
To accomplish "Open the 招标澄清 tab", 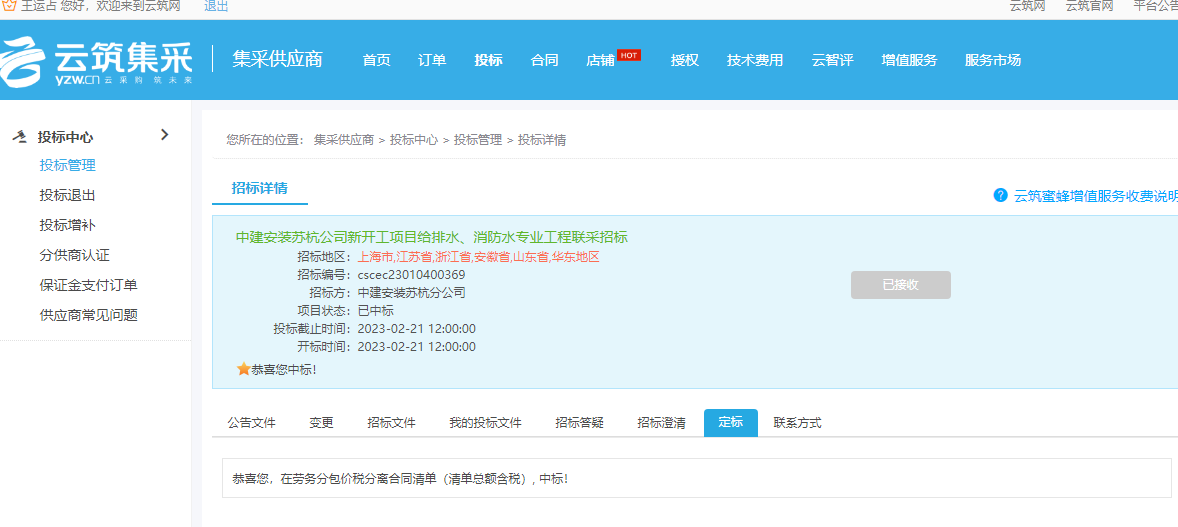I will (661, 423).
